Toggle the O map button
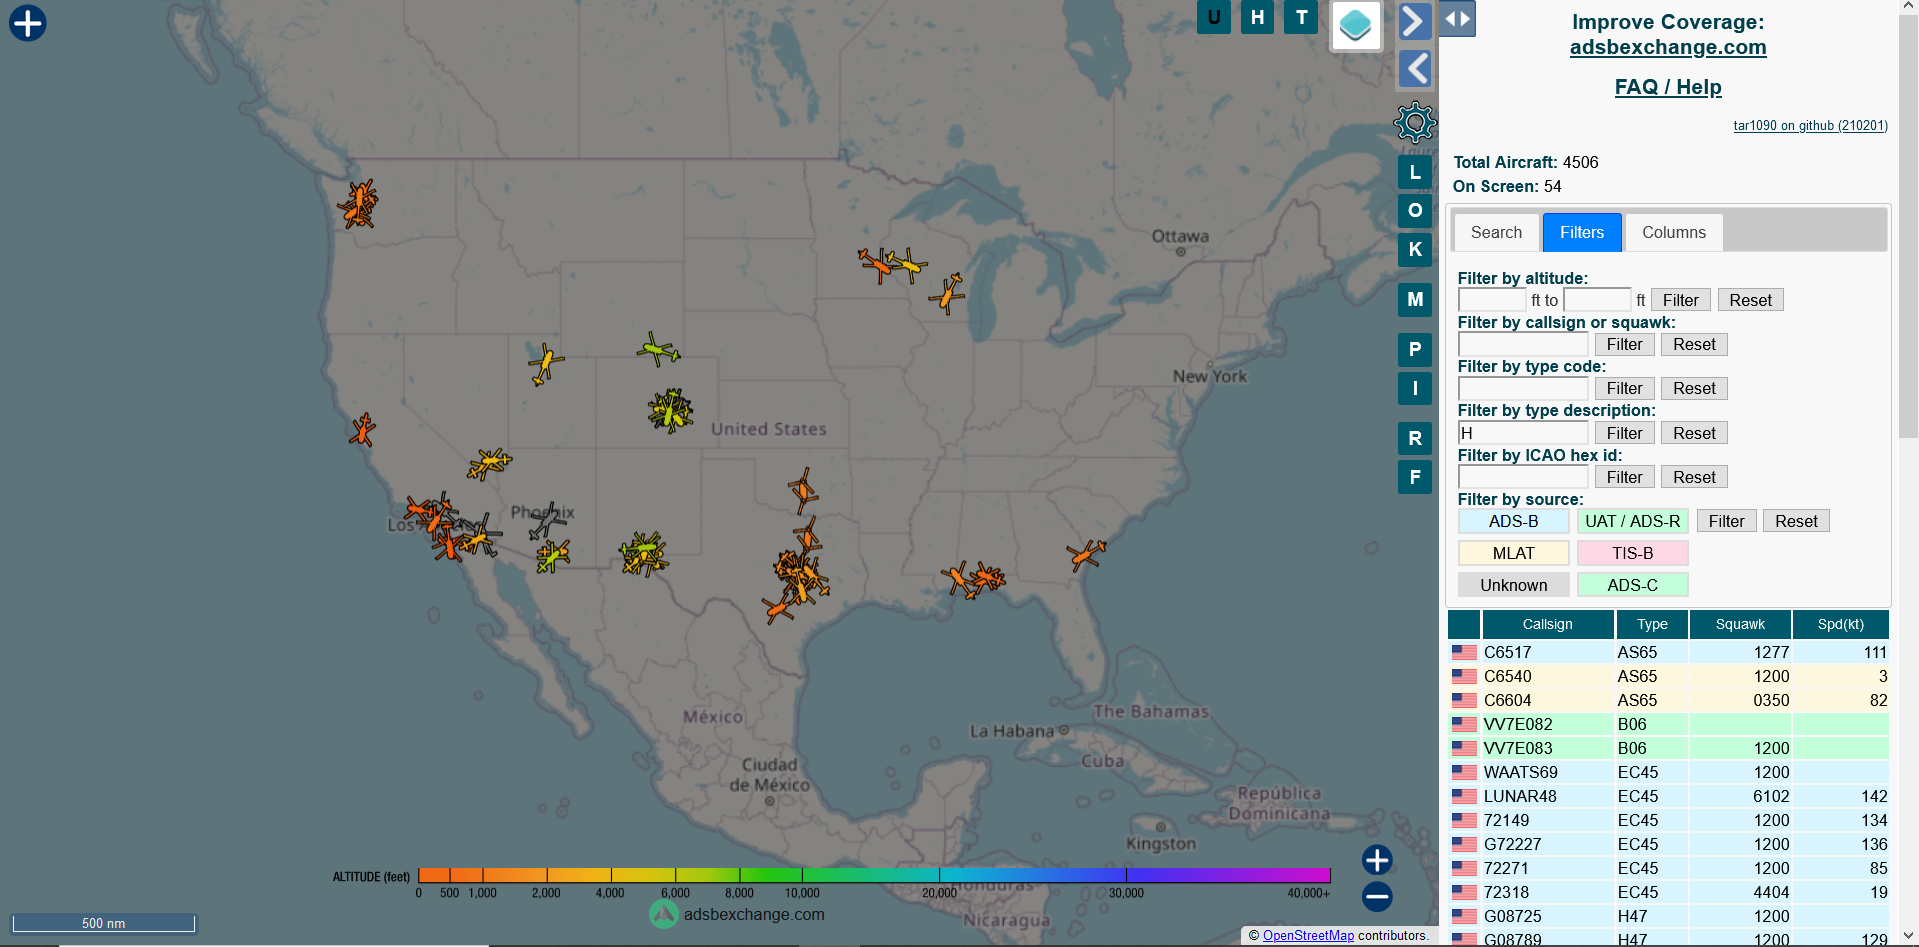 (x=1415, y=210)
